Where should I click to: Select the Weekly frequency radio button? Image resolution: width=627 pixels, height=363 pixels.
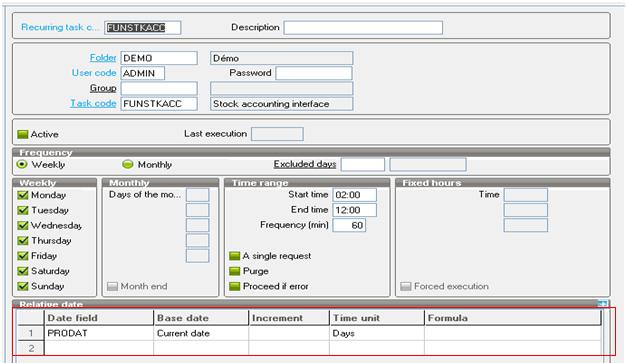tap(22, 164)
